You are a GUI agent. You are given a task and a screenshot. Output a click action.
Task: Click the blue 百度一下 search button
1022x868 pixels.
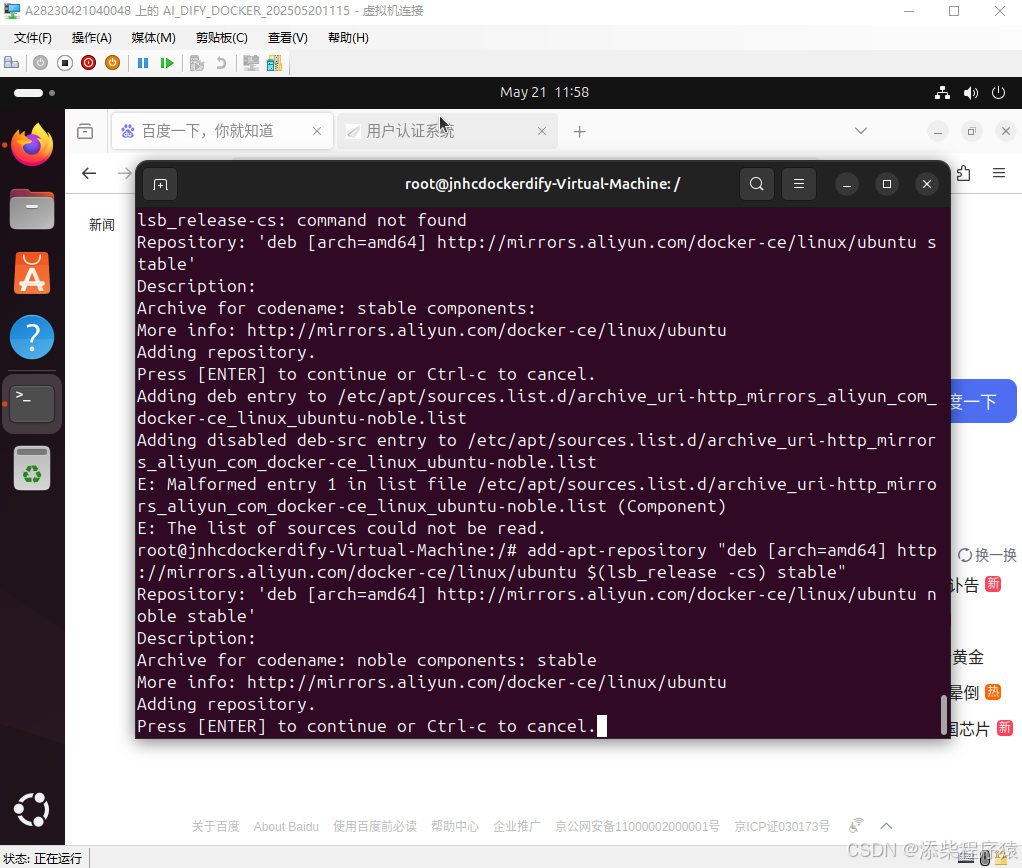coord(983,401)
